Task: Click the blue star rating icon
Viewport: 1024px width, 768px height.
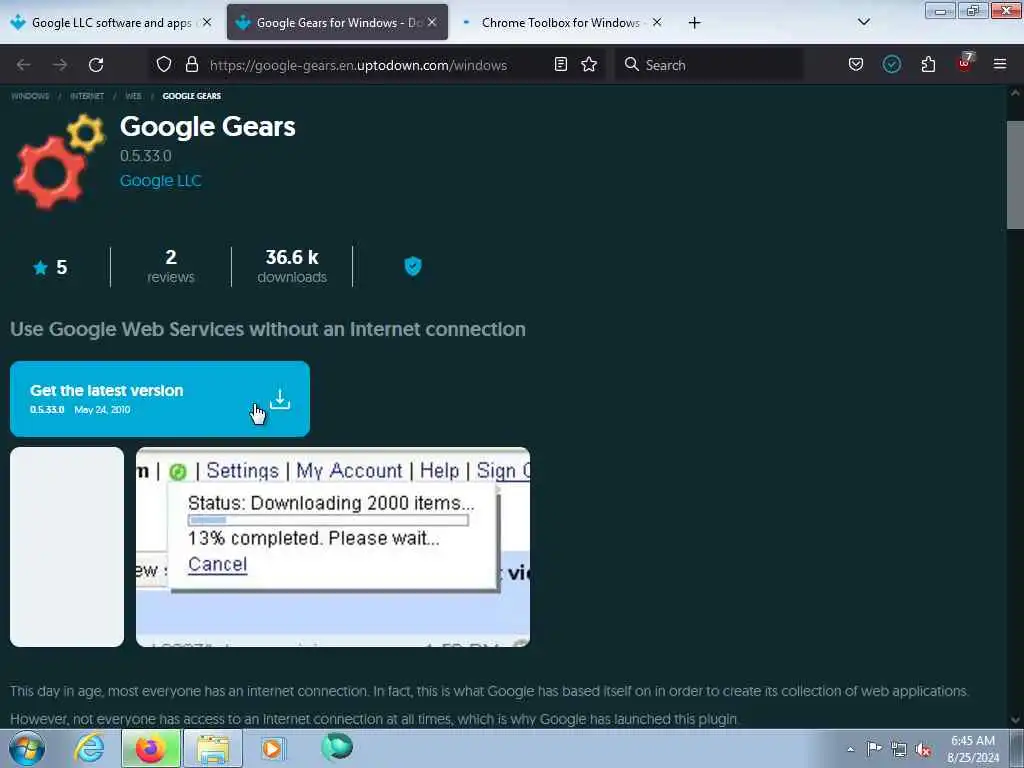Action: point(40,268)
